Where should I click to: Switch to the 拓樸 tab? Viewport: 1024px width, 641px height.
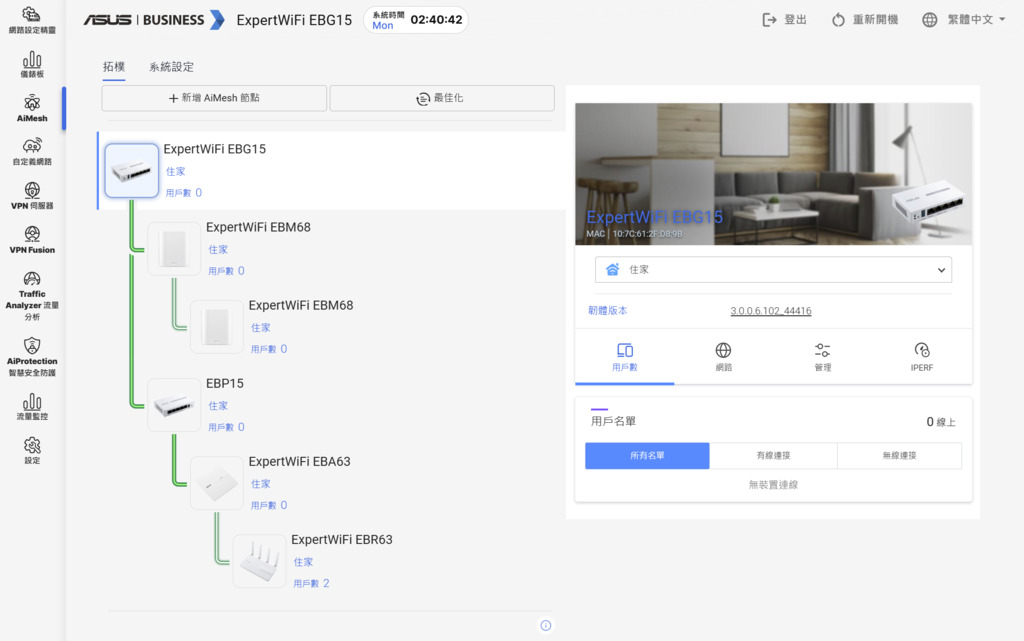[x=114, y=67]
